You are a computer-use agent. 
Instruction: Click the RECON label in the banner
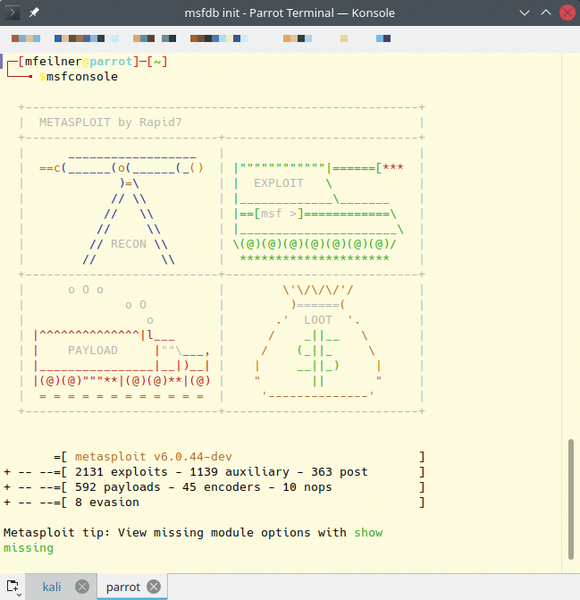point(129,244)
